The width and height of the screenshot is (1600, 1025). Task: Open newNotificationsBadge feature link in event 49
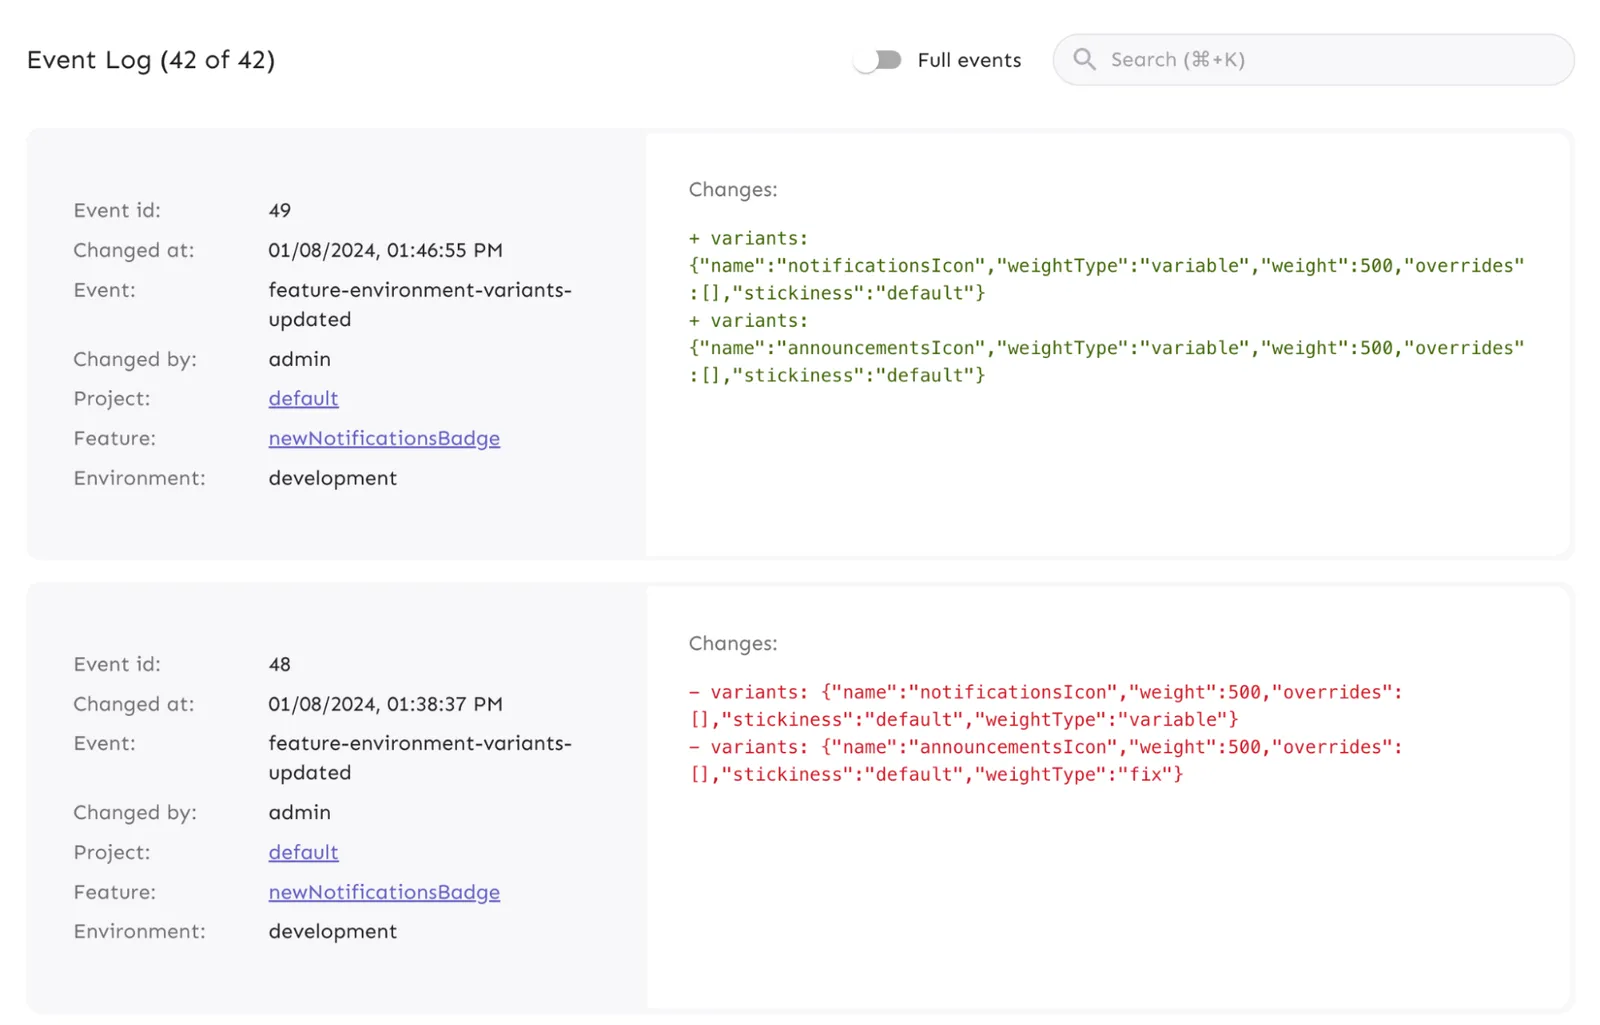[x=384, y=438]
